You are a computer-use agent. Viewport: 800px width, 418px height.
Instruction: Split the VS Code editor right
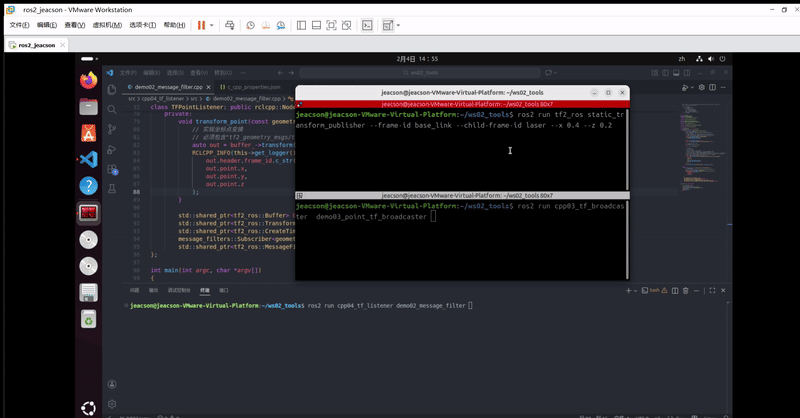click(x=712, y=87)
